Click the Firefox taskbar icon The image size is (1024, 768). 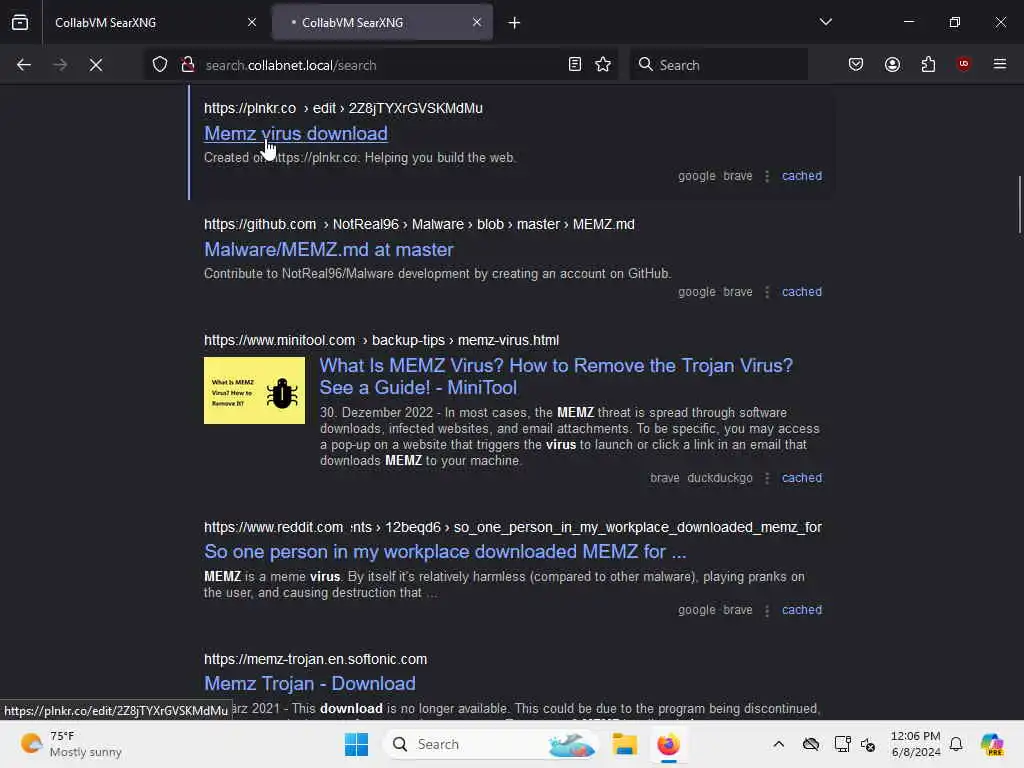(x=668, y=744)
